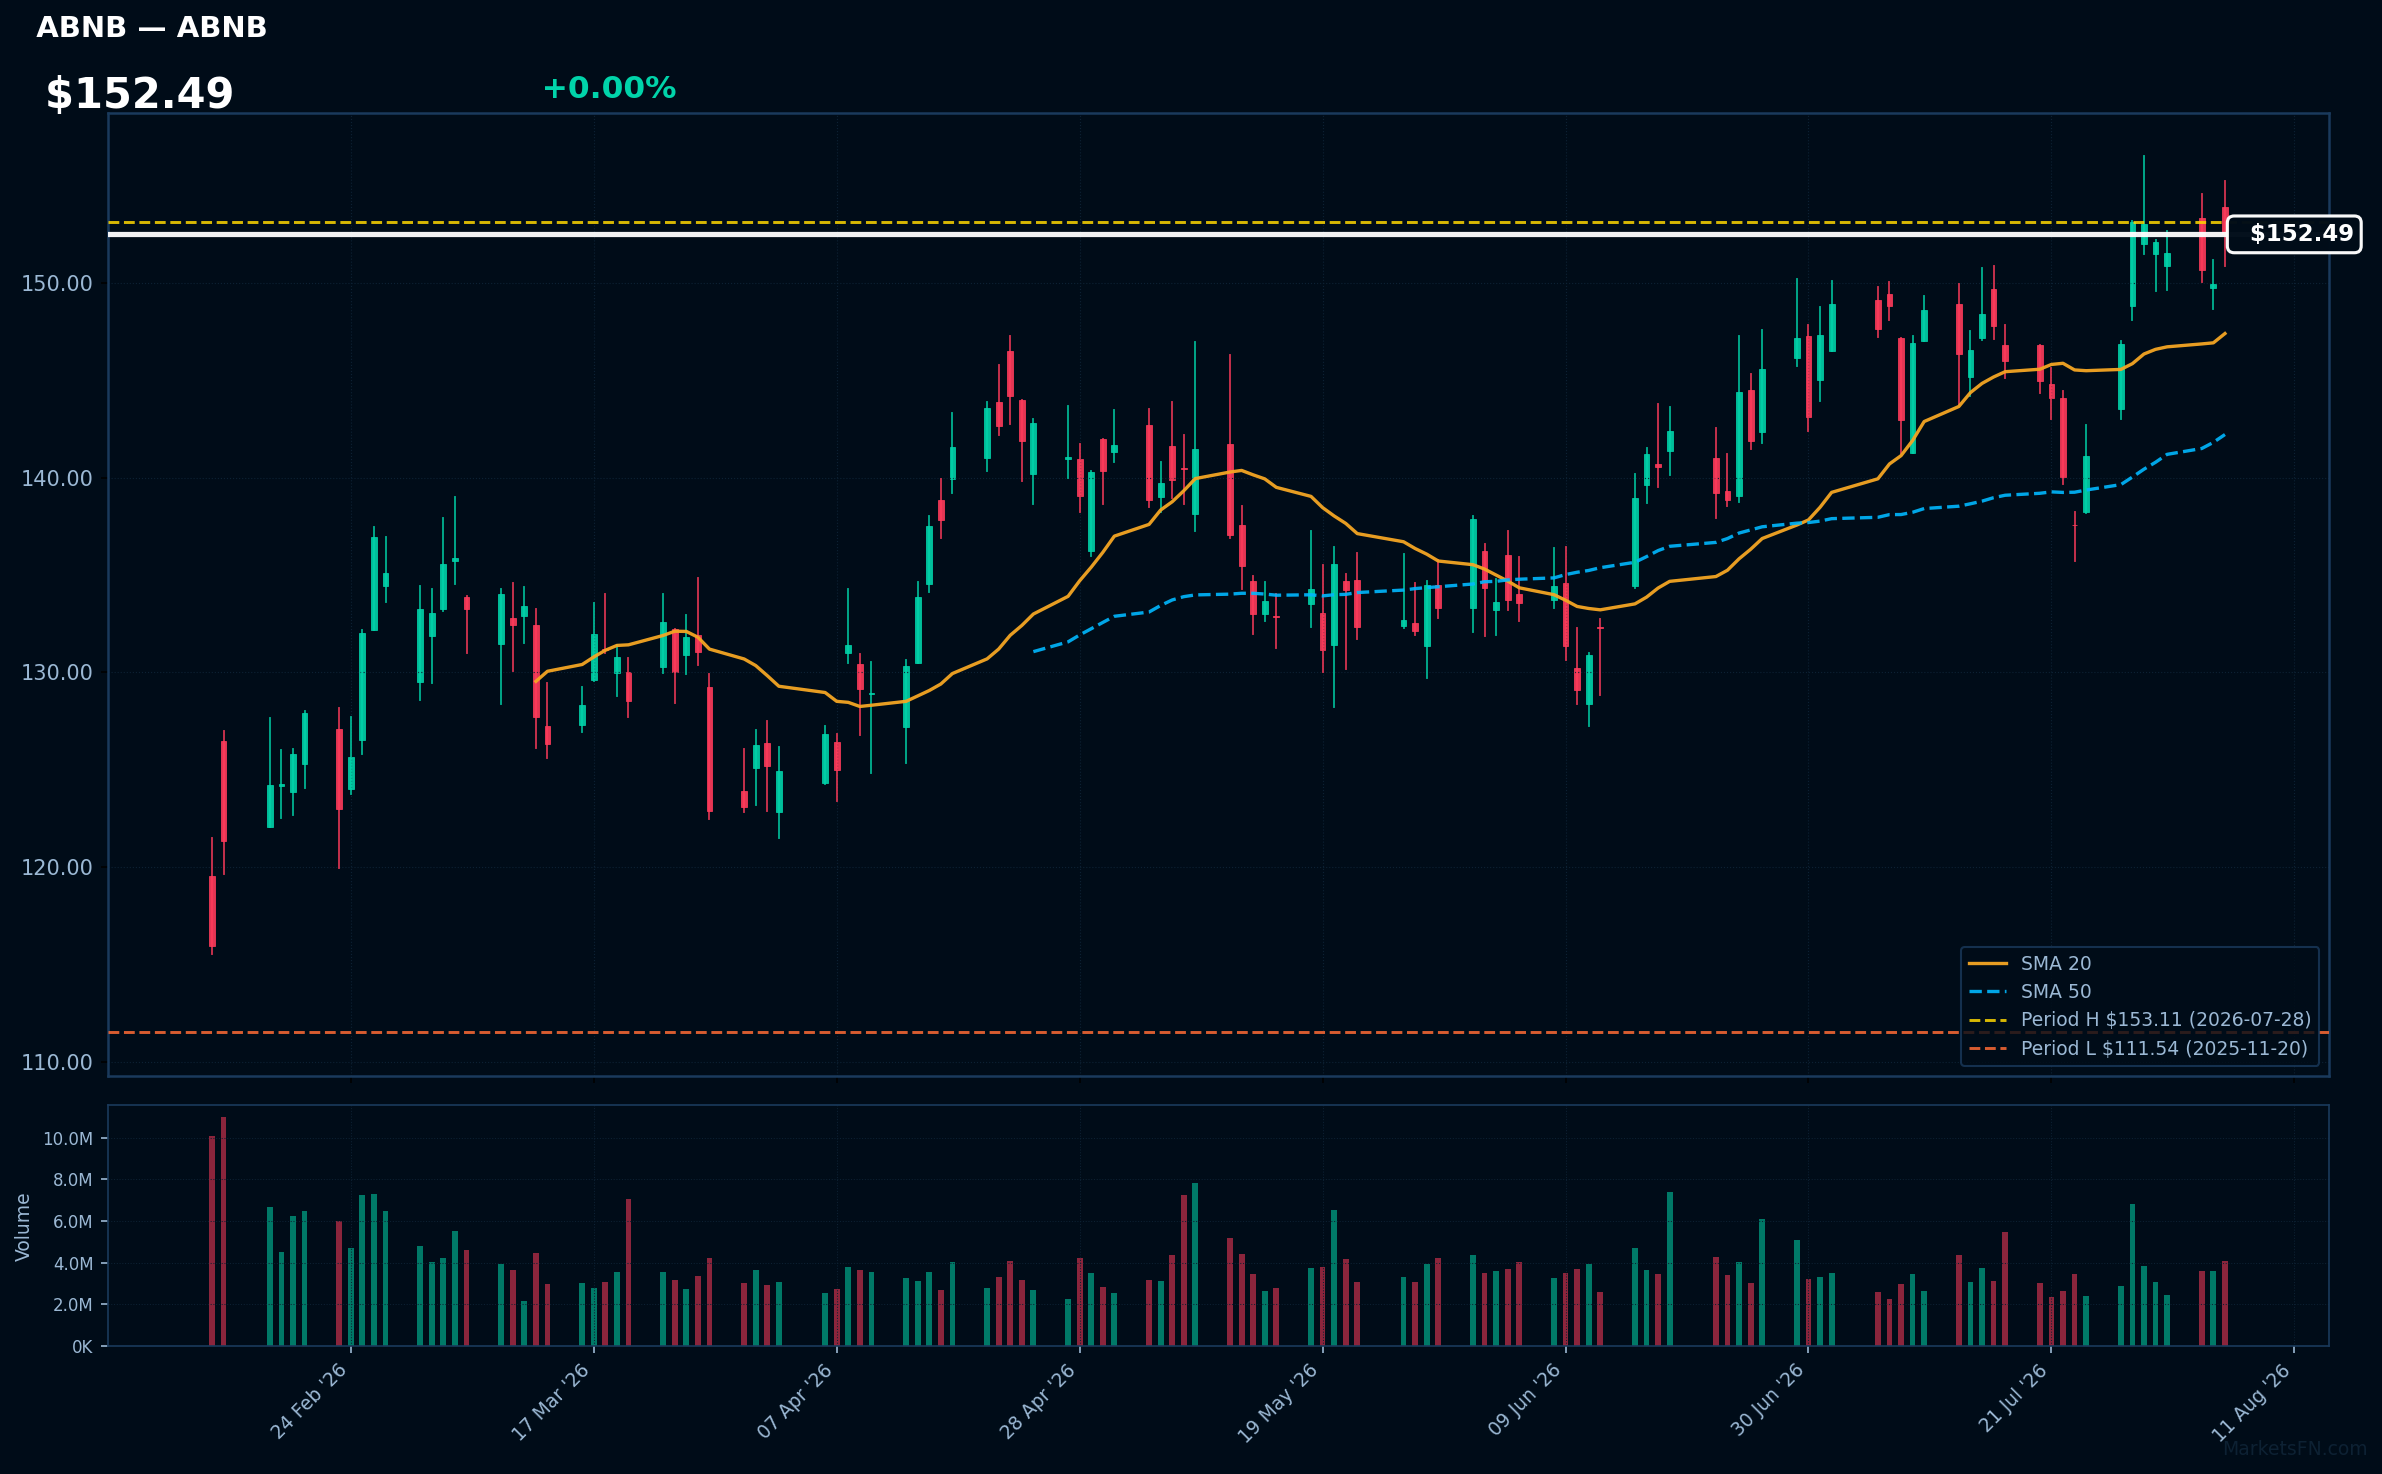
Task: Click the 130.00 price axis label
Action: tap(57, 673)
